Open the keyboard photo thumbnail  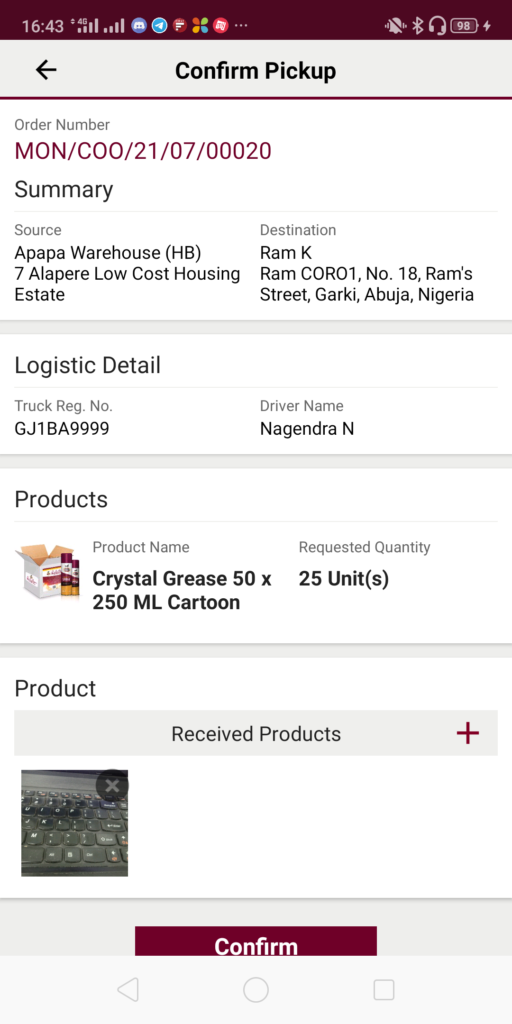coord(74,823)
